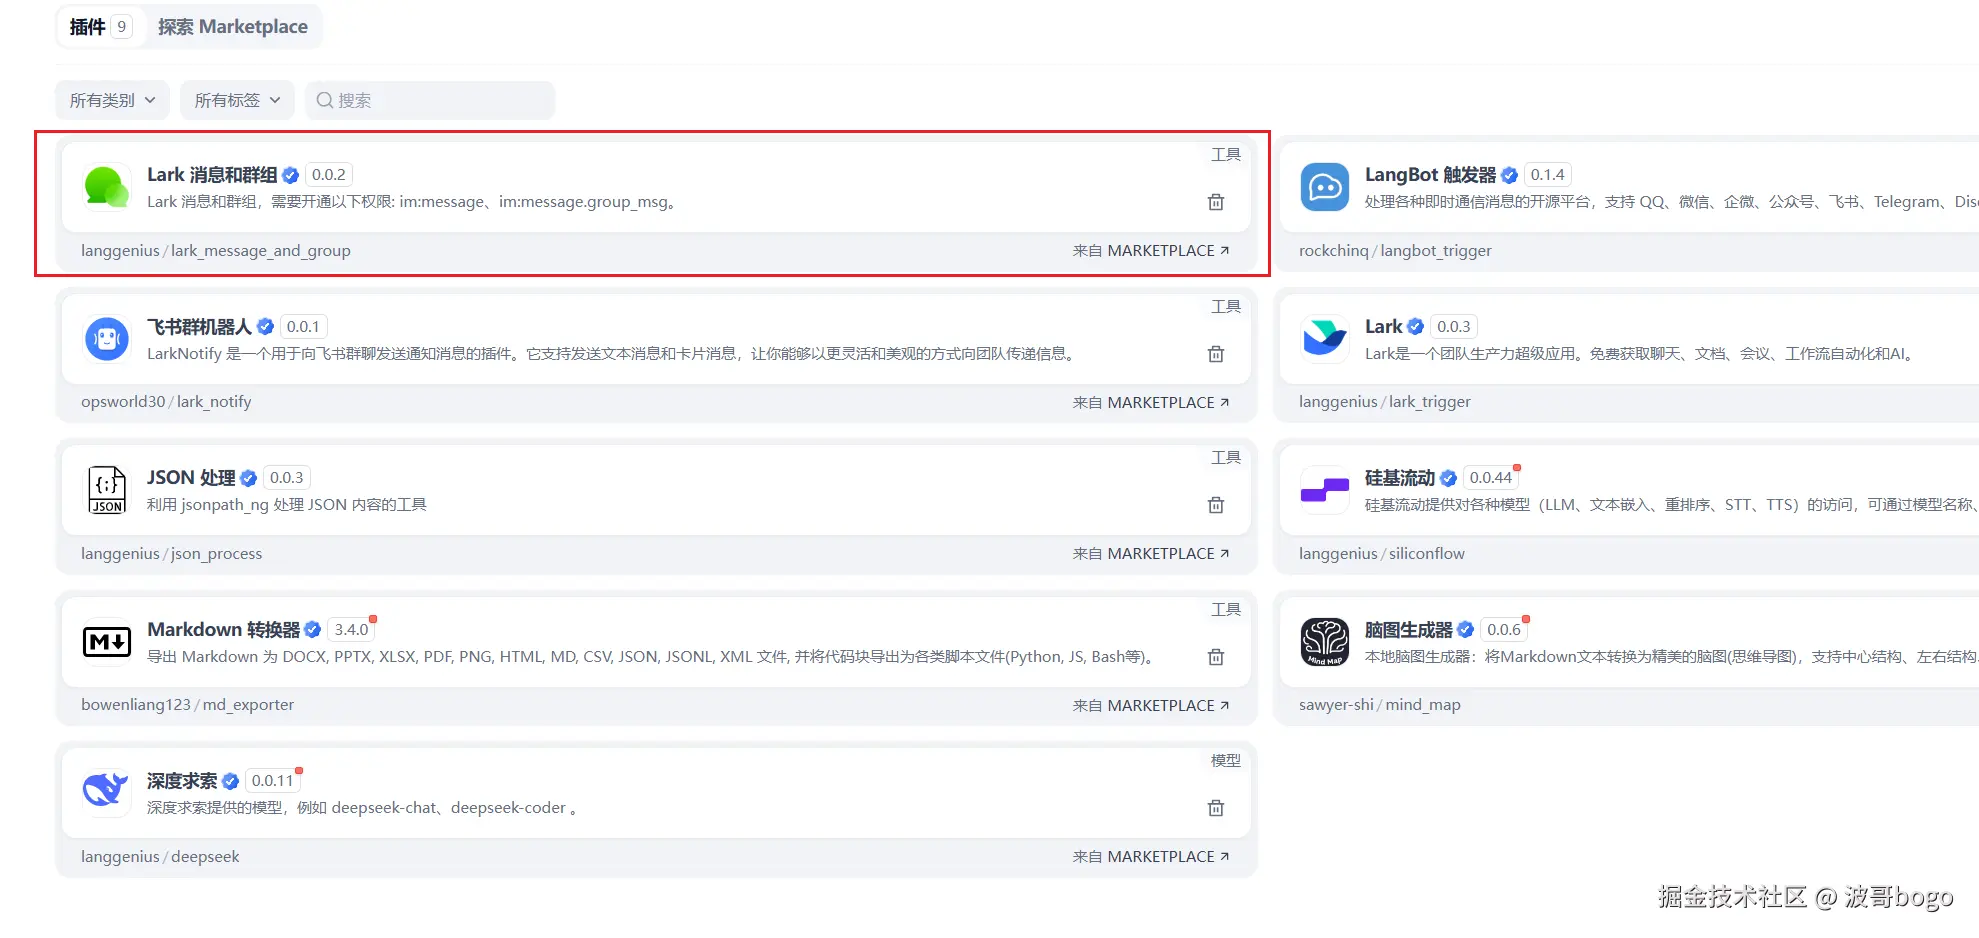Click version badge 0.0.44 of 硅基流动

click(x=1491, y=478)
